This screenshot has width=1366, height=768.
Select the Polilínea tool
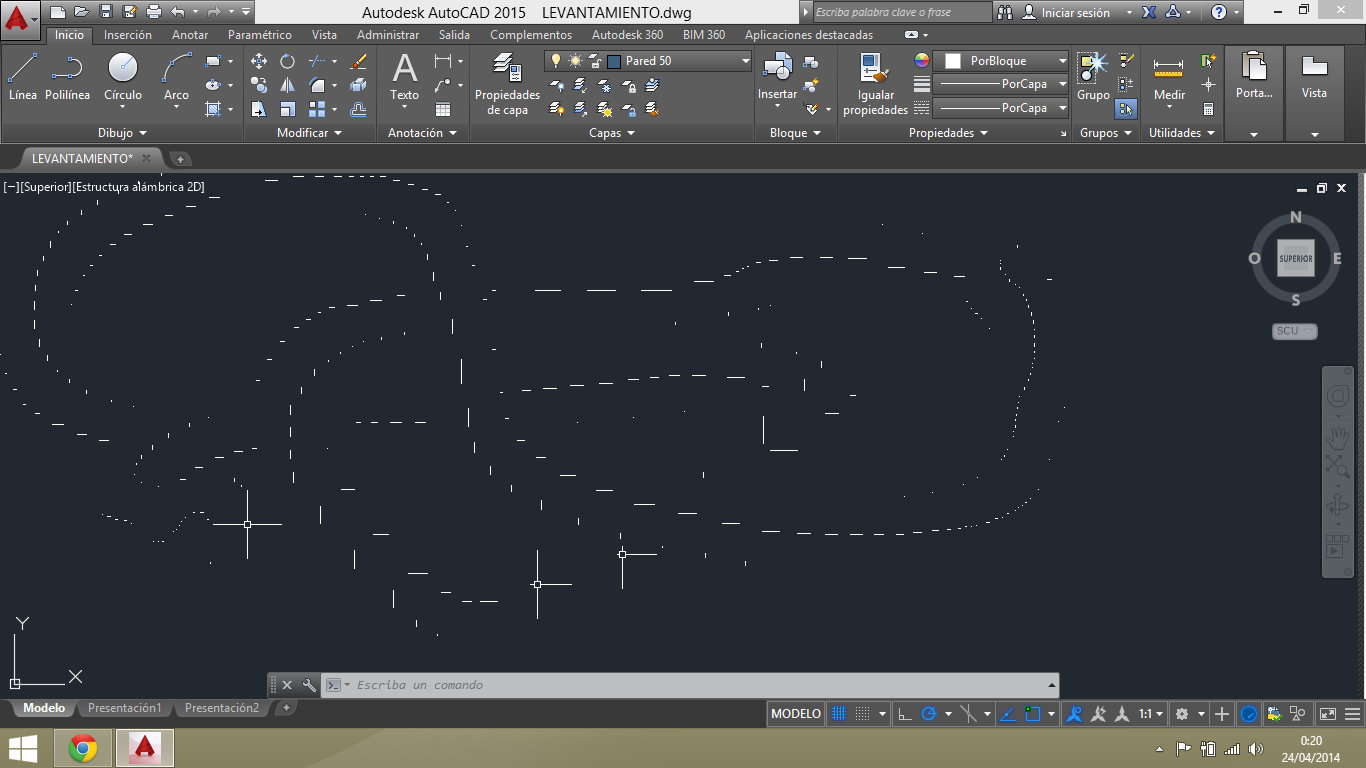[x=67, y=77]
